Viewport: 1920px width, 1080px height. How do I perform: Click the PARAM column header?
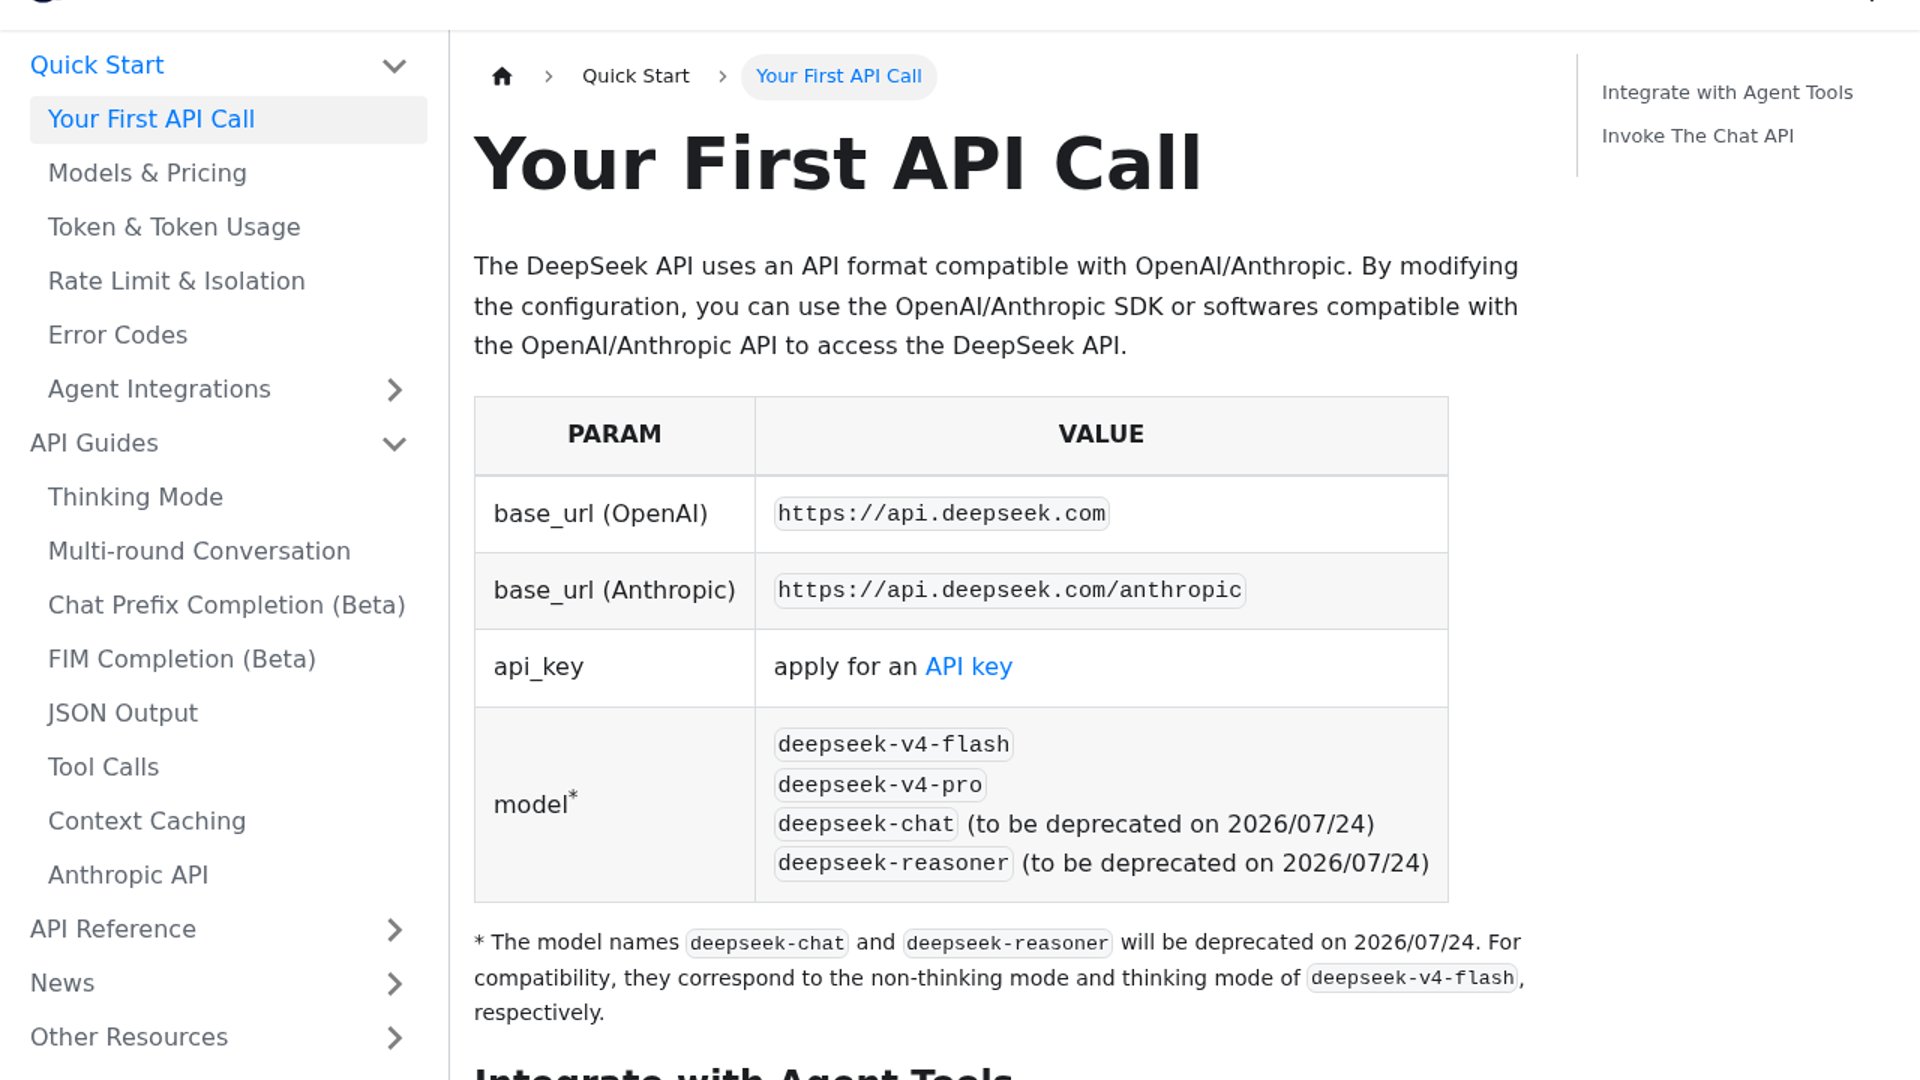tap(615, 435)
